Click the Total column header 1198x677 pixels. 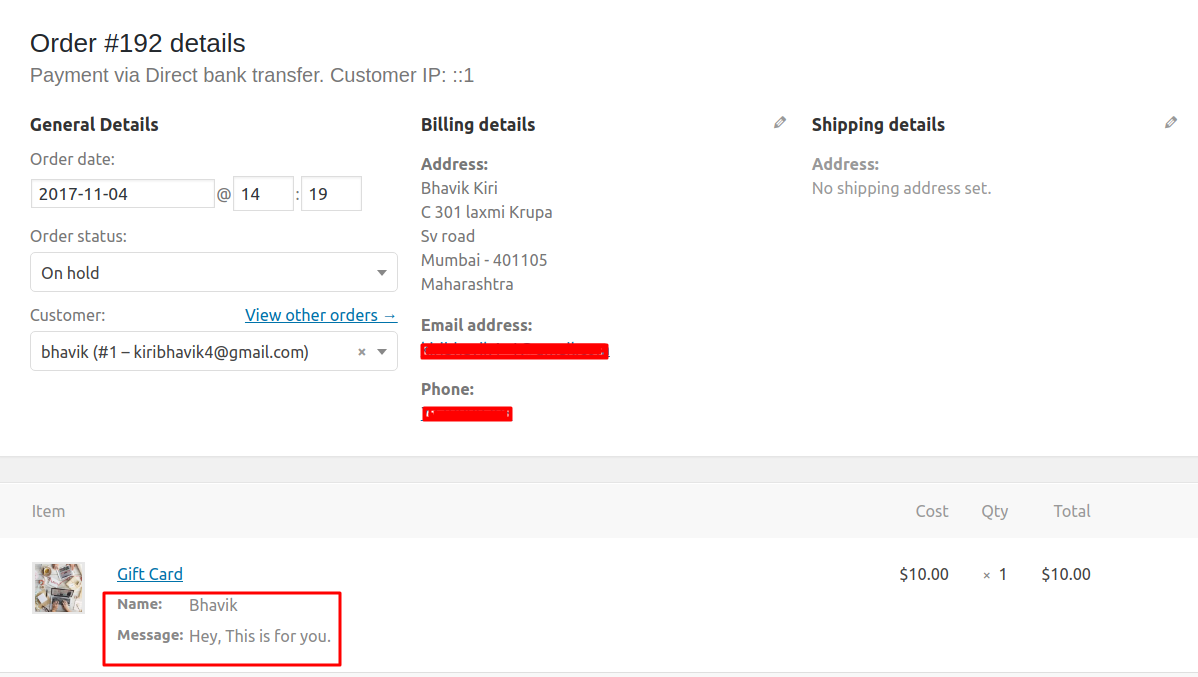[1071, 510]
